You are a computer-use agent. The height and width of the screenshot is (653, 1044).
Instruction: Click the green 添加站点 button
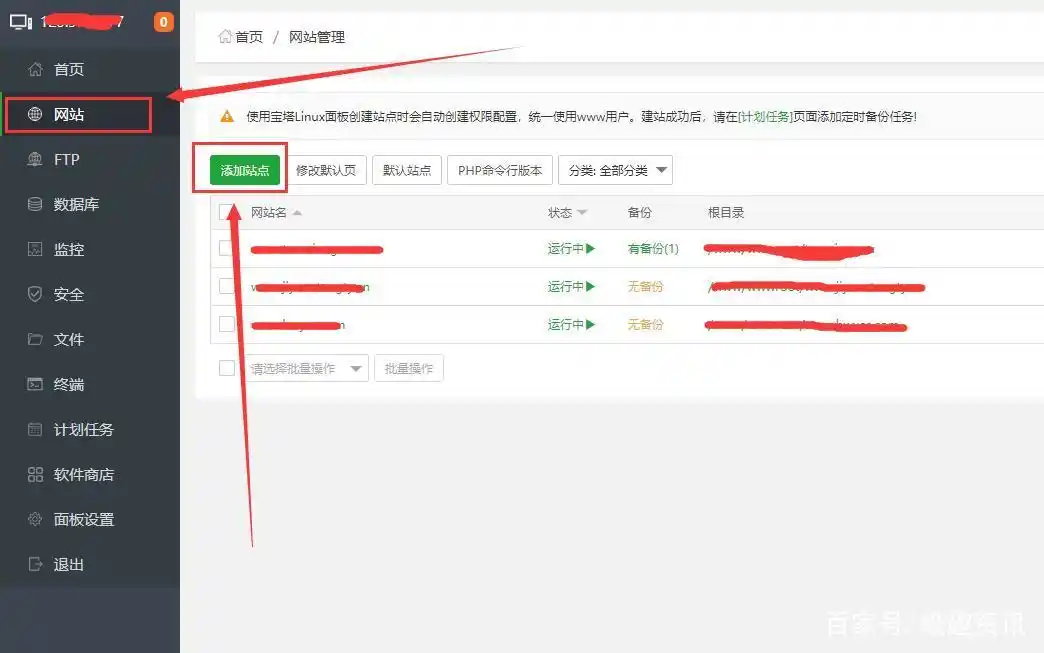pyautogui.click(x=245, y=170)
